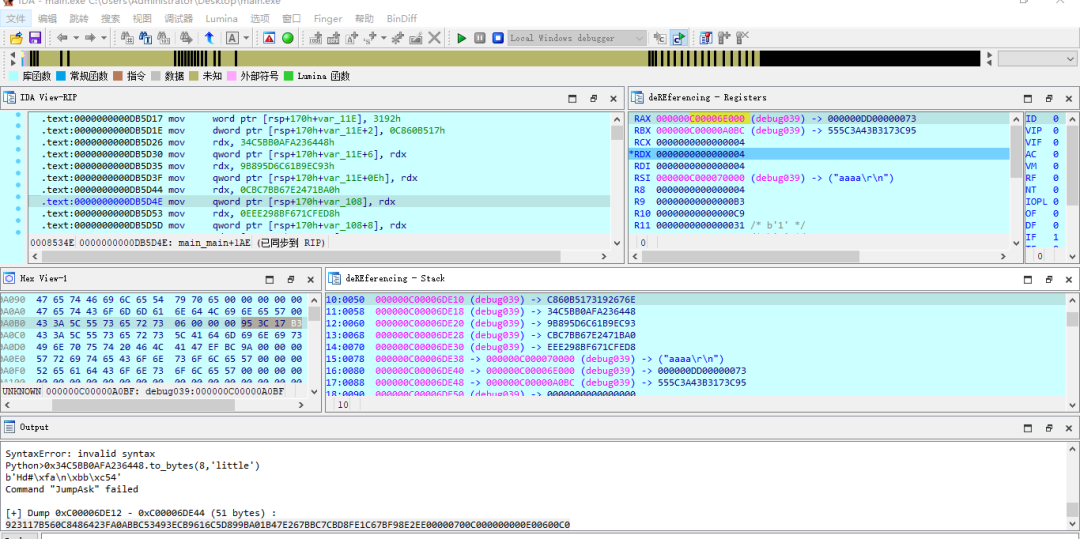This screenshot has width=1080, height=539.
Task: Click the red warning triangle window icon
Action: [269, 38]
